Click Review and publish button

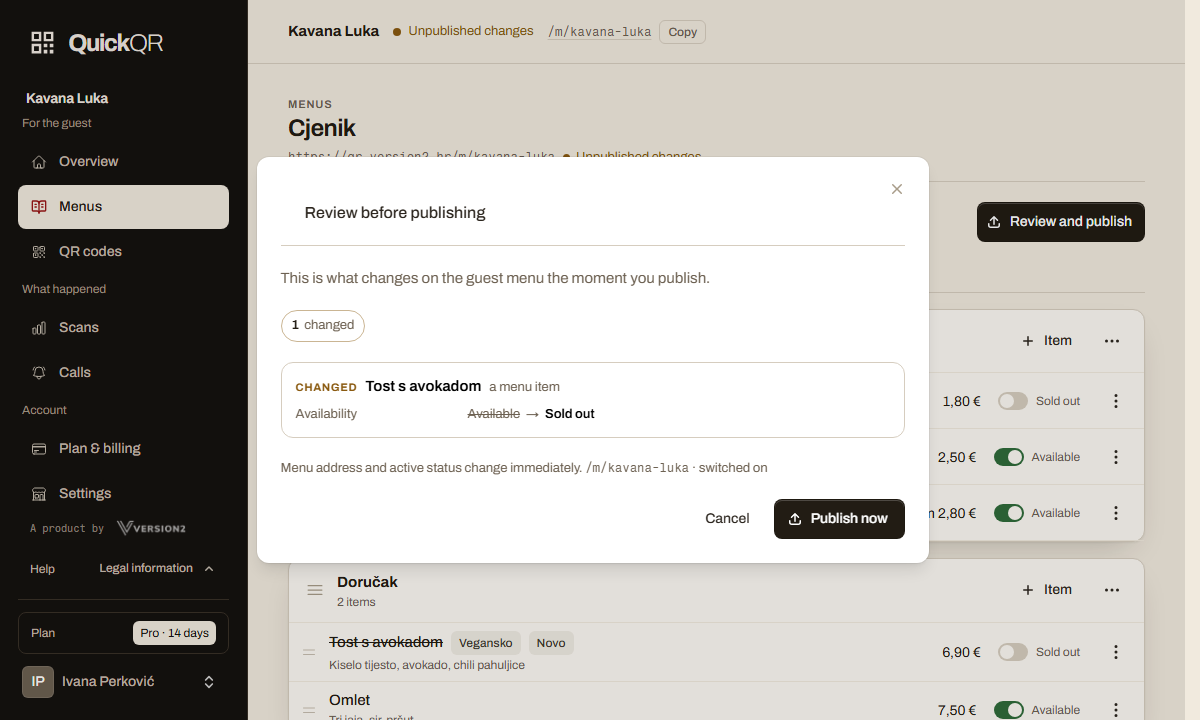click(1061, 222)
